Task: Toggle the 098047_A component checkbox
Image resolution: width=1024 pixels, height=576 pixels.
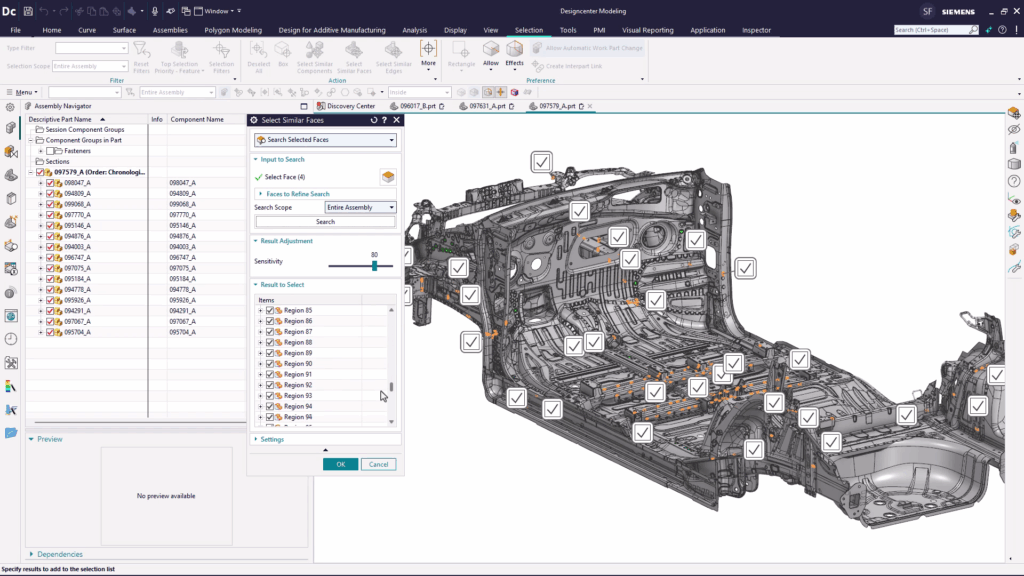Action: tap(49, 183)
